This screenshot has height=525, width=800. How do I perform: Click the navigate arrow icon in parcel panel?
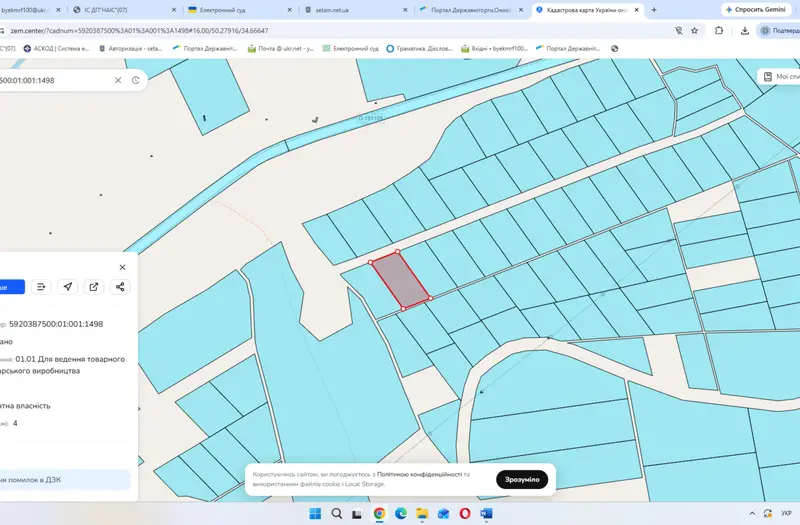68,287
